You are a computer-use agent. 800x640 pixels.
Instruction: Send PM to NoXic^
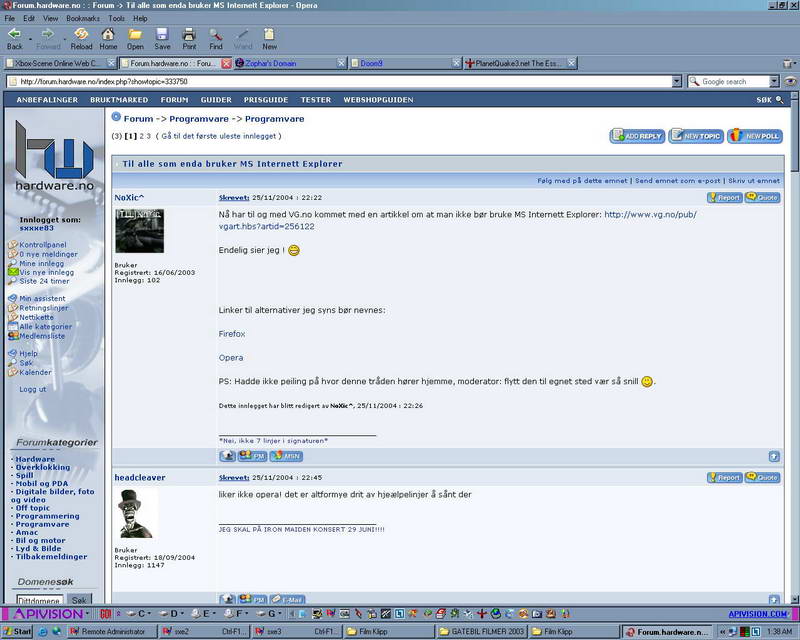253,456
